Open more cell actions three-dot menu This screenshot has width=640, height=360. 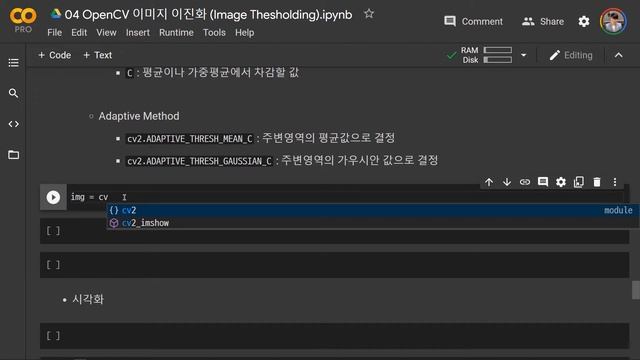coord(615,182)
